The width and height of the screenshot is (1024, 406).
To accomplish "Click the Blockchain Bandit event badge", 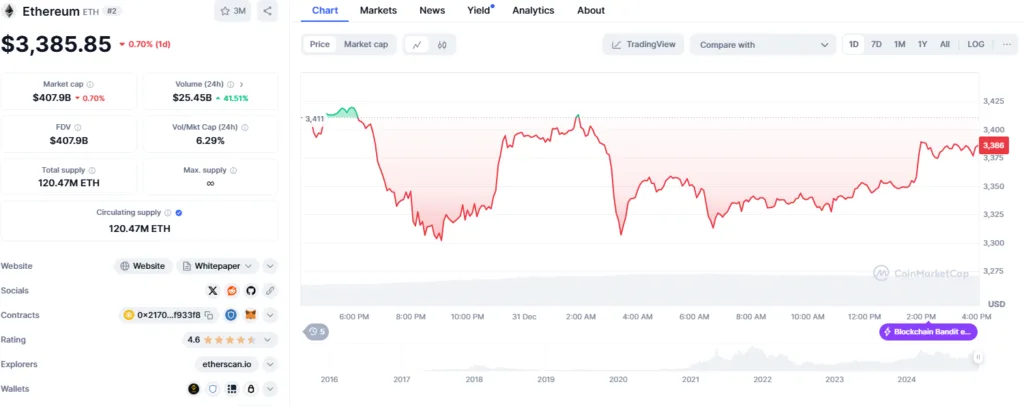I will click(x=928, y=332).
